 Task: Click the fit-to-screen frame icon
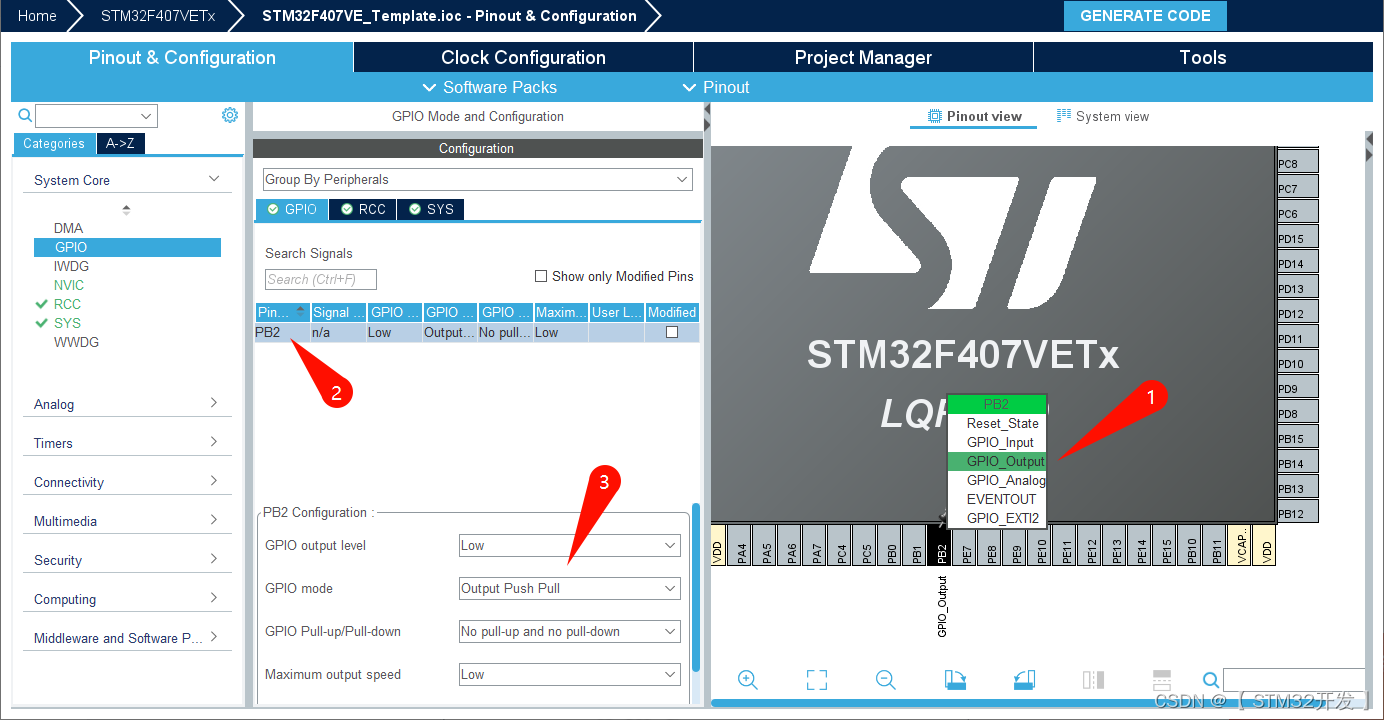point(817,680)
